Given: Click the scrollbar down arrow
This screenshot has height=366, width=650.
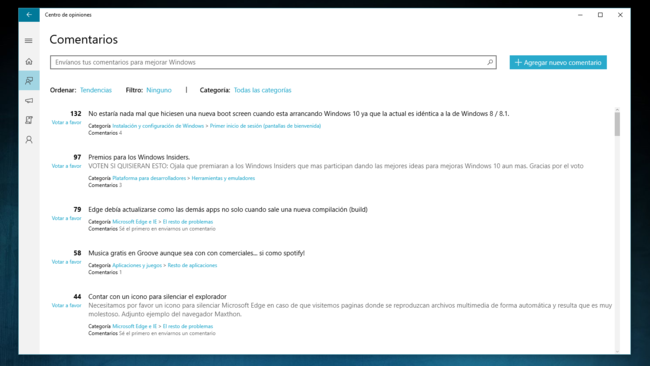Looking at the screenshot, I should (617, 351).
